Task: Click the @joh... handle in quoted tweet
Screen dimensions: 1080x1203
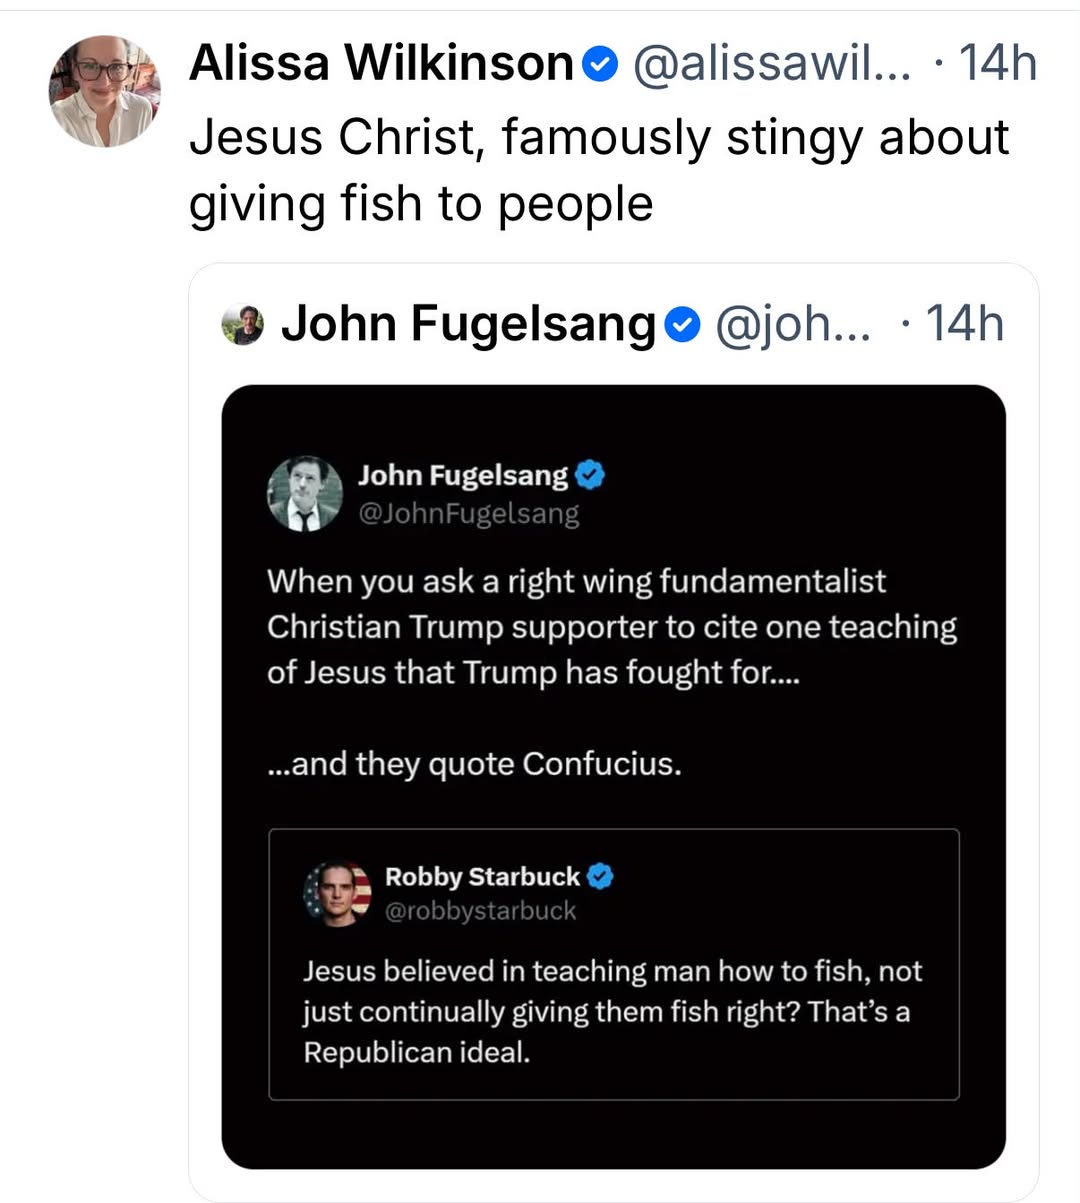Action: [x=793, y=325]
